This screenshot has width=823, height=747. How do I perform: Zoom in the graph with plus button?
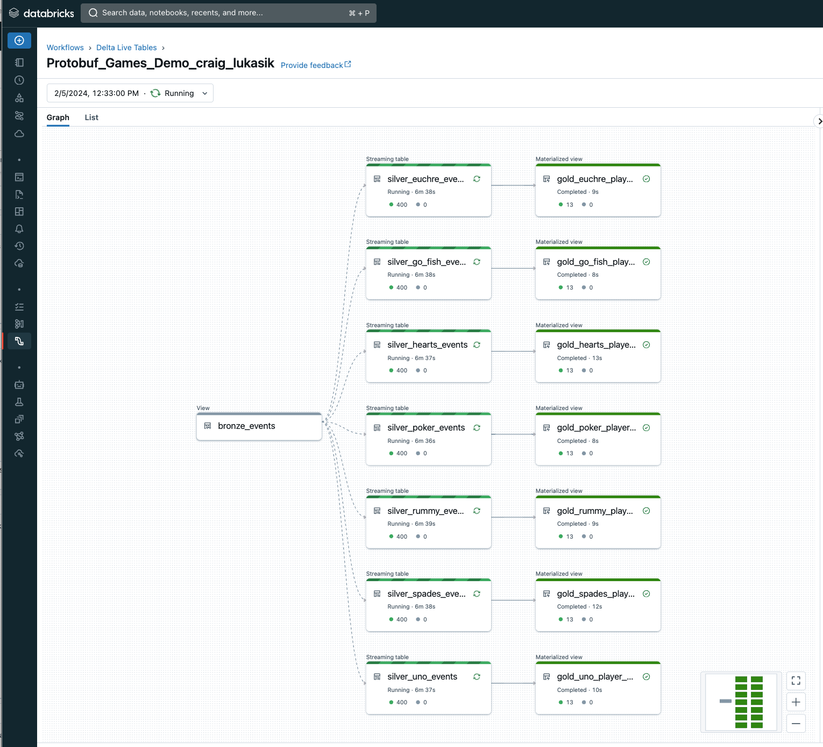[796, 702]
